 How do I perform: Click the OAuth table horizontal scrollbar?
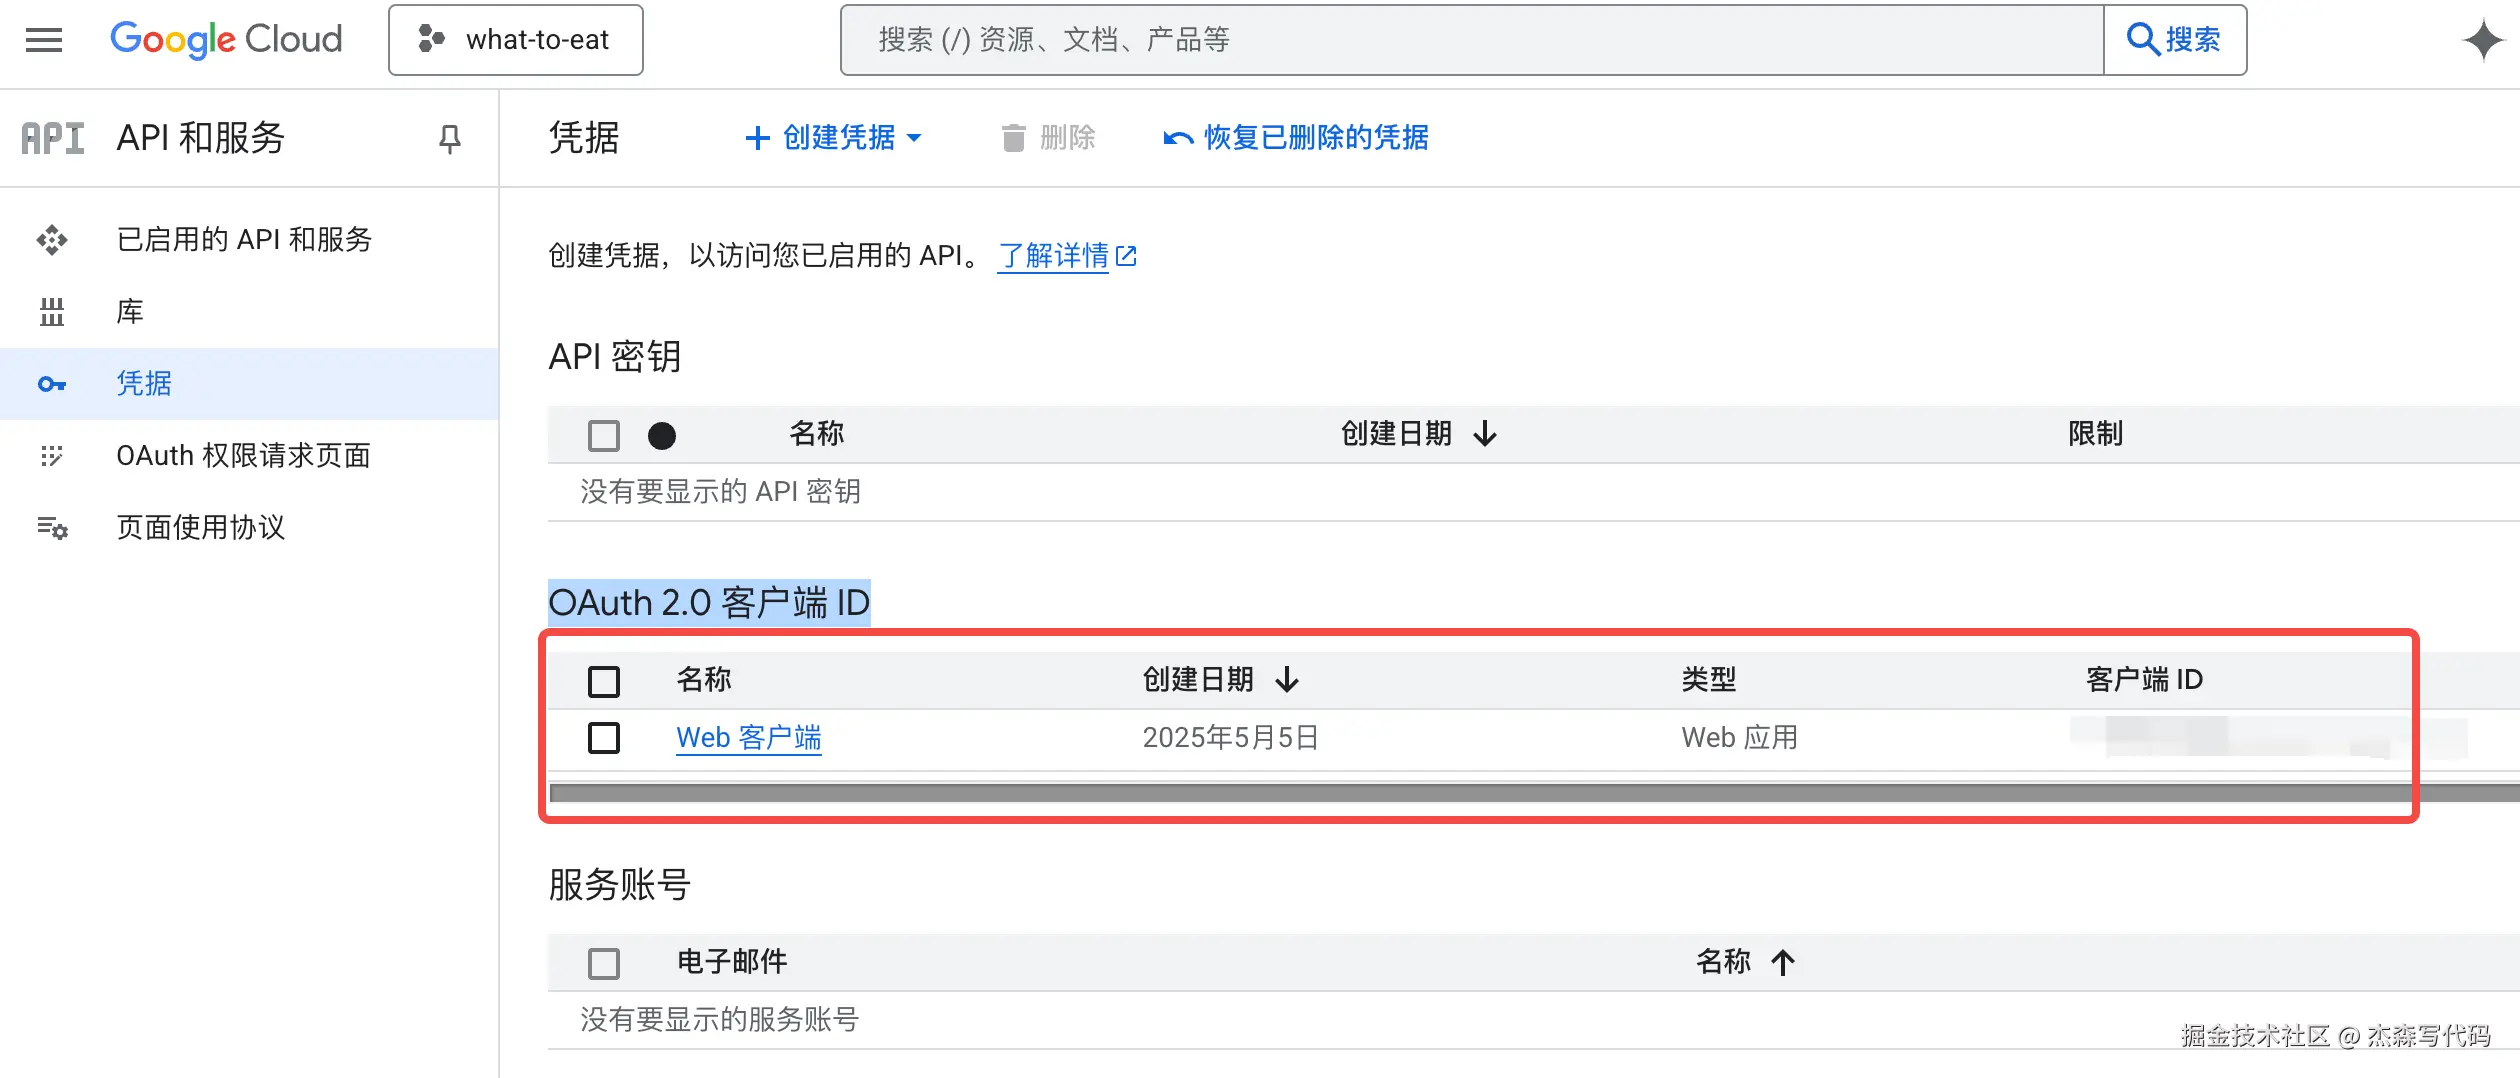[x=1534, y=793]
